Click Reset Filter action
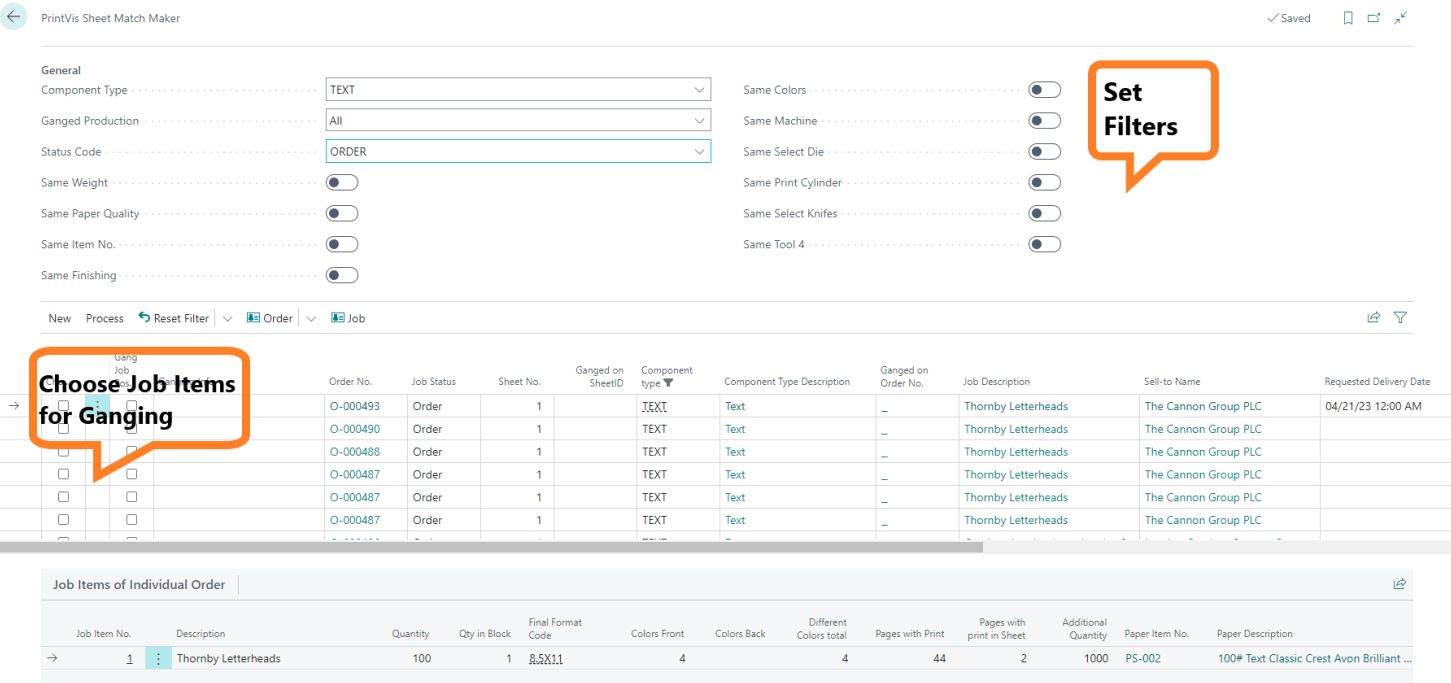 [174, 318]
